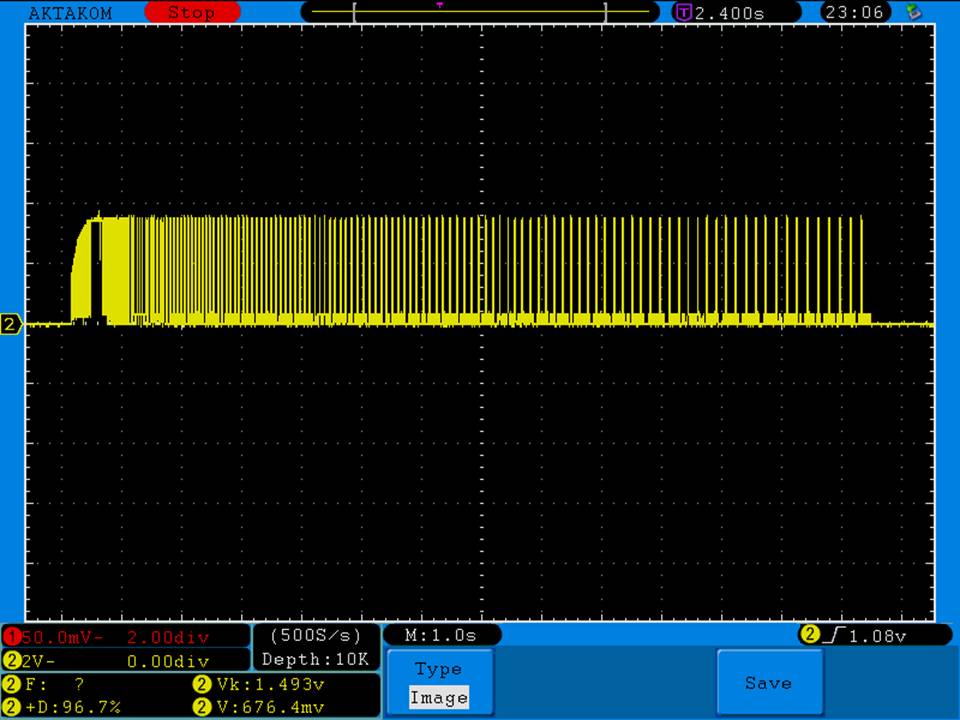
Task: Click the Depth:10K memory depth label
Action: 315,659
